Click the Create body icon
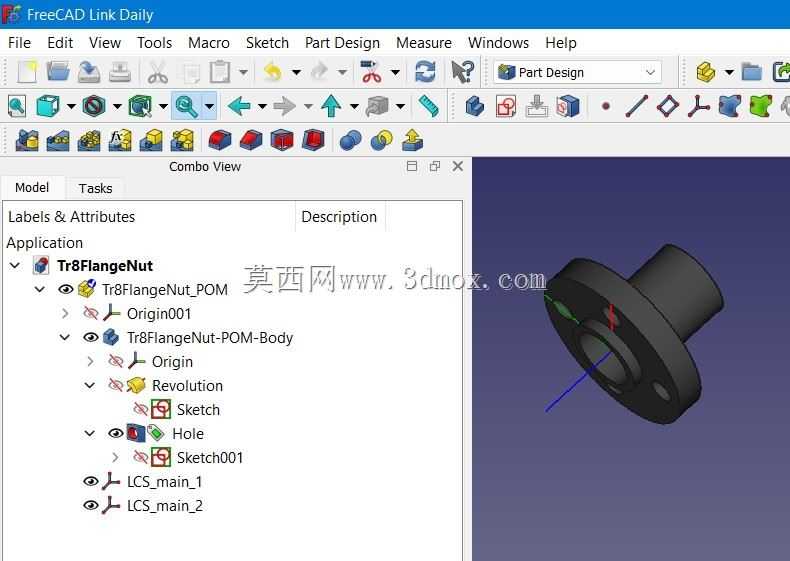This screenshot has height=561, width=790. [x=475, y=106]
